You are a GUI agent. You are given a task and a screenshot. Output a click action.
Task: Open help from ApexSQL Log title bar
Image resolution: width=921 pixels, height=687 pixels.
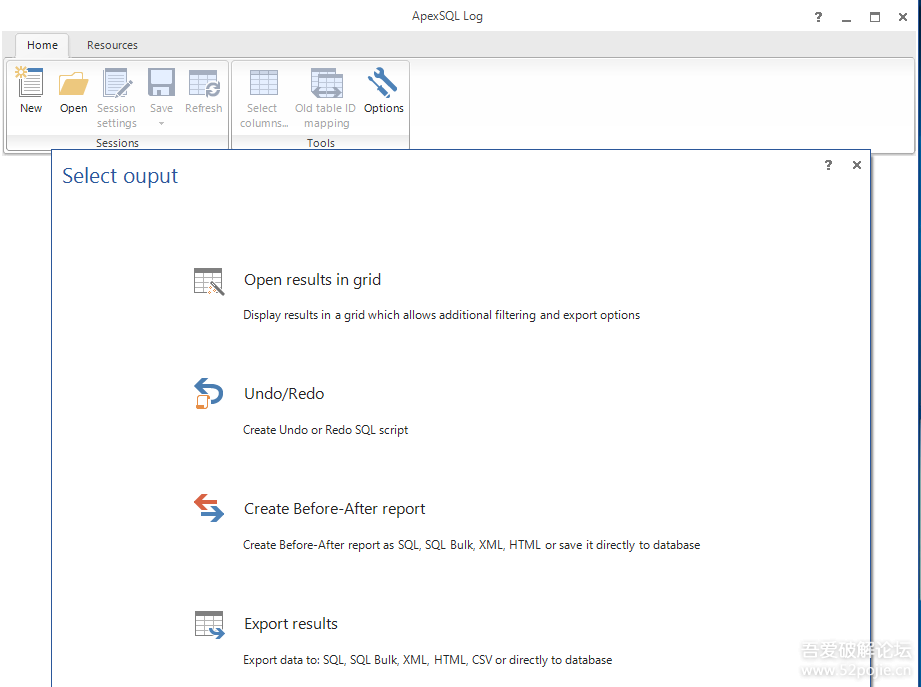coord(818,17)
